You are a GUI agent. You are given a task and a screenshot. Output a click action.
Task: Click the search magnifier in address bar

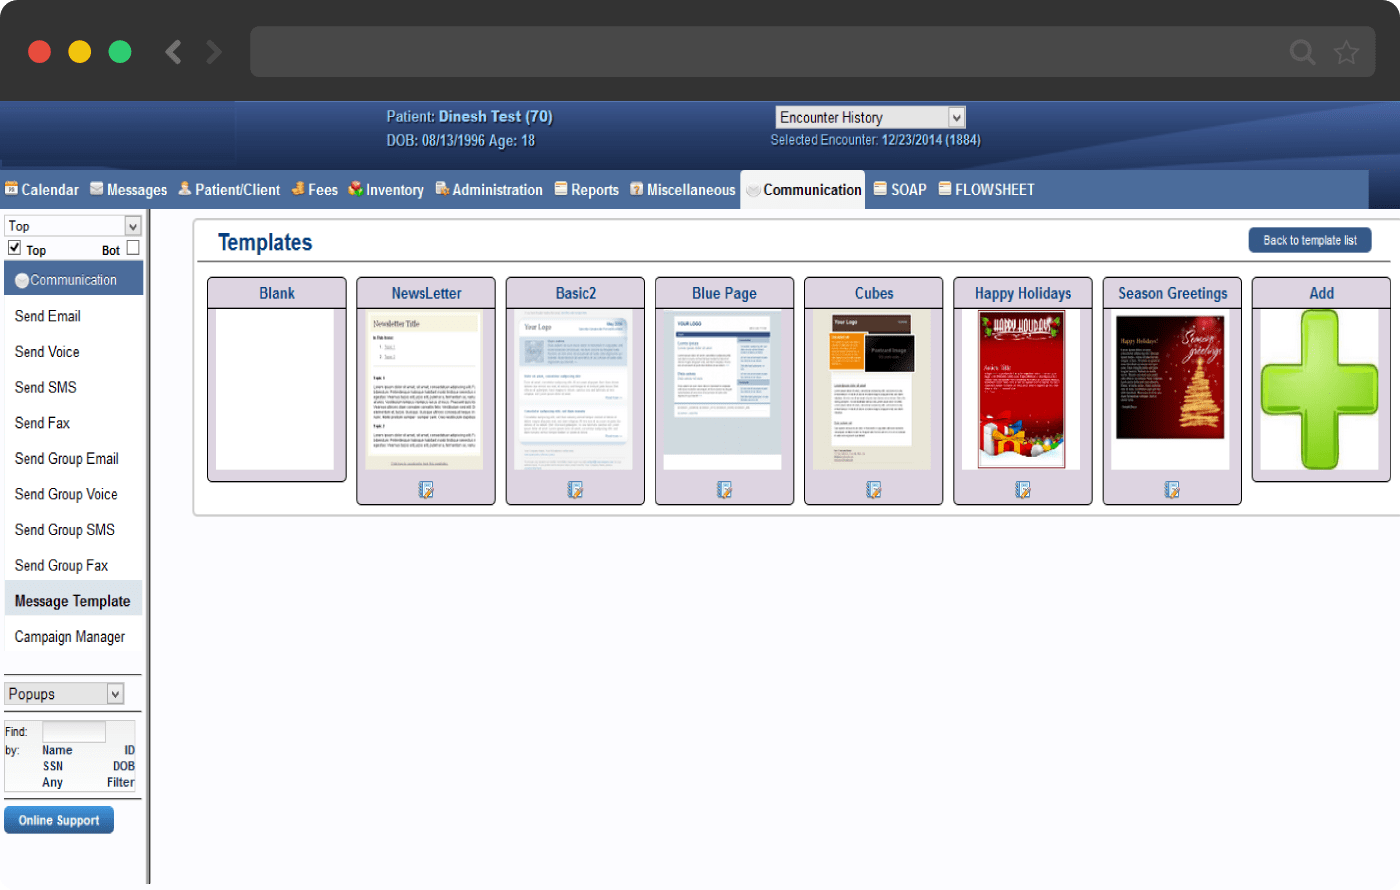click(1302, 52)
